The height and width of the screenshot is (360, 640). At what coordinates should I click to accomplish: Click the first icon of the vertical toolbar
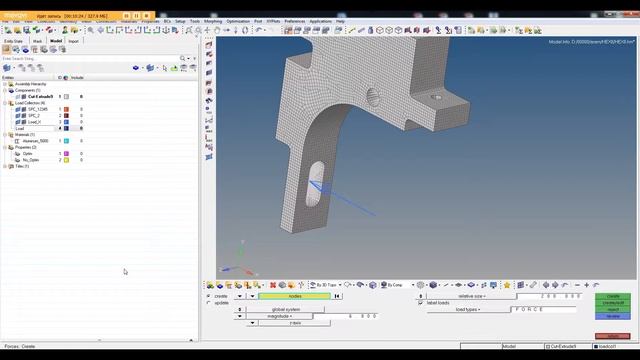click(209, 44)
